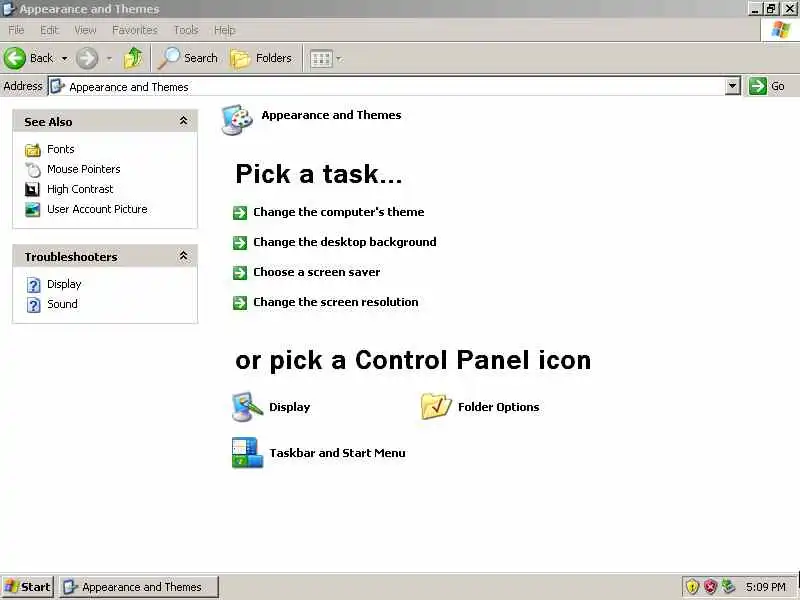Open the Sound troubleshooter link
Viewport: 800px width, 600px height.
coord(62,304)
